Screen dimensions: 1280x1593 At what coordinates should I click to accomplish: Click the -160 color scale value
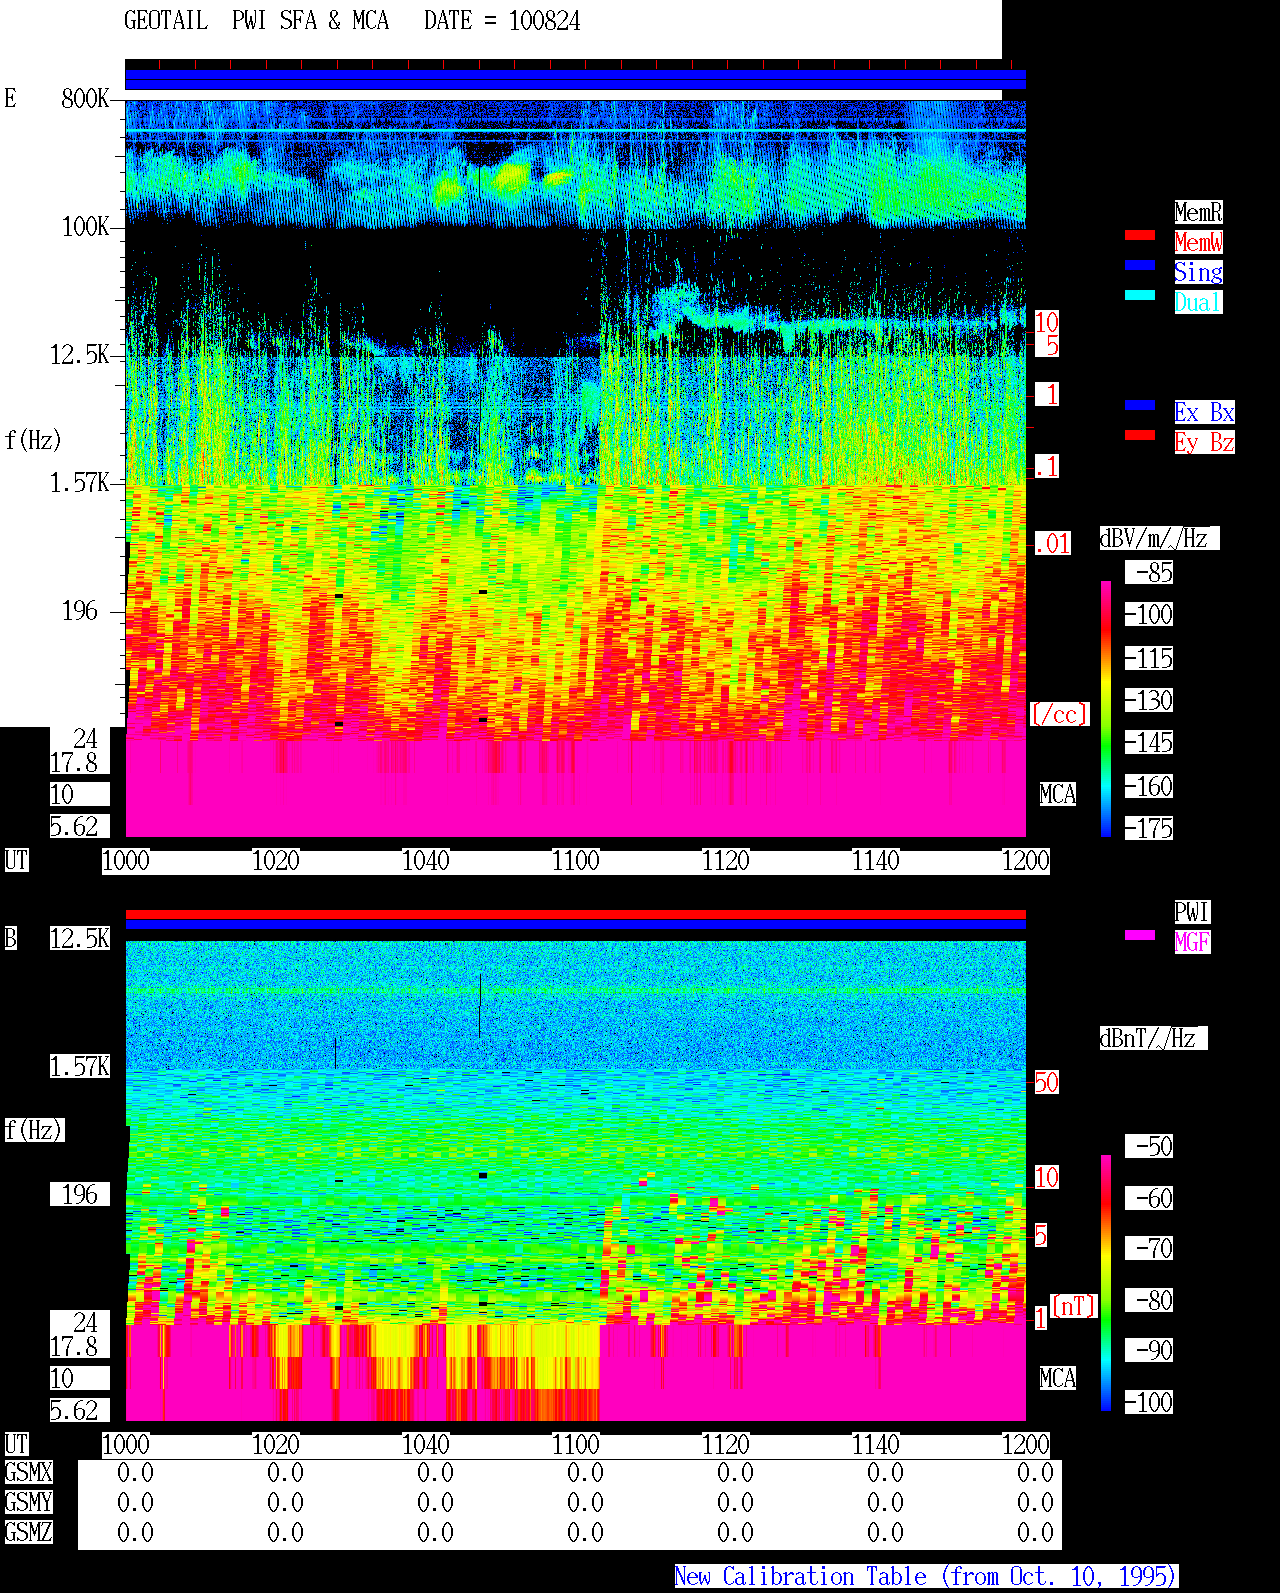click(1149, 786)
